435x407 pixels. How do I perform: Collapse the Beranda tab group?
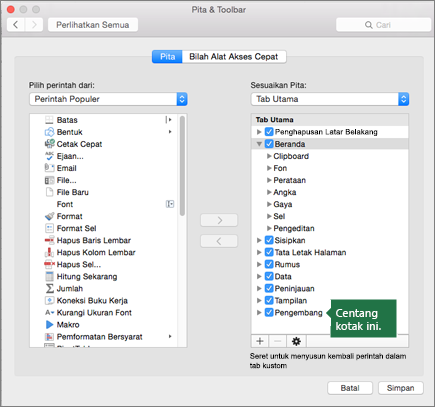pos(259,144)
